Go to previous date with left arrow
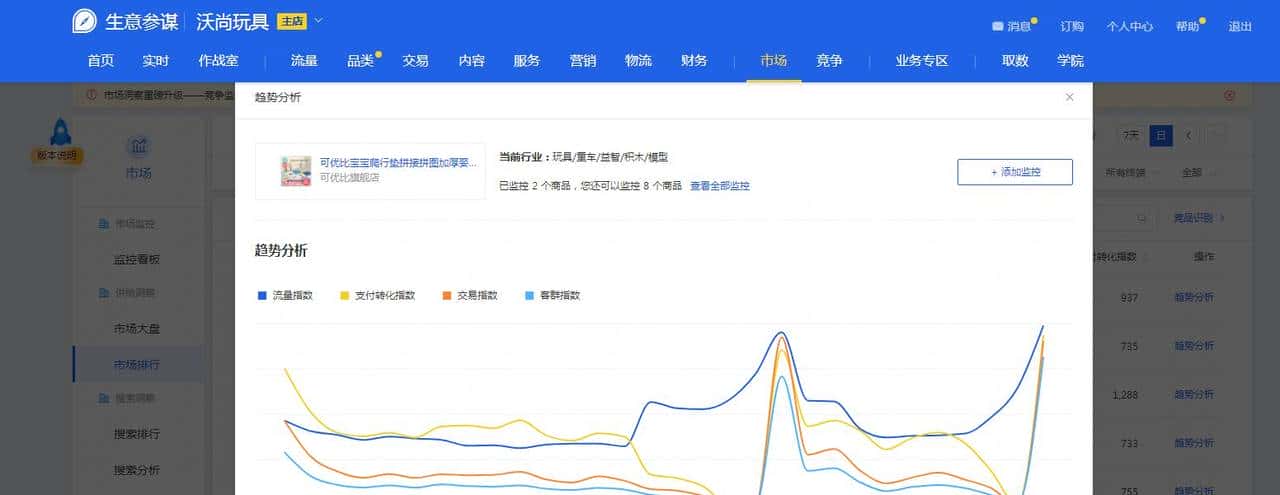 (1188, 135)
